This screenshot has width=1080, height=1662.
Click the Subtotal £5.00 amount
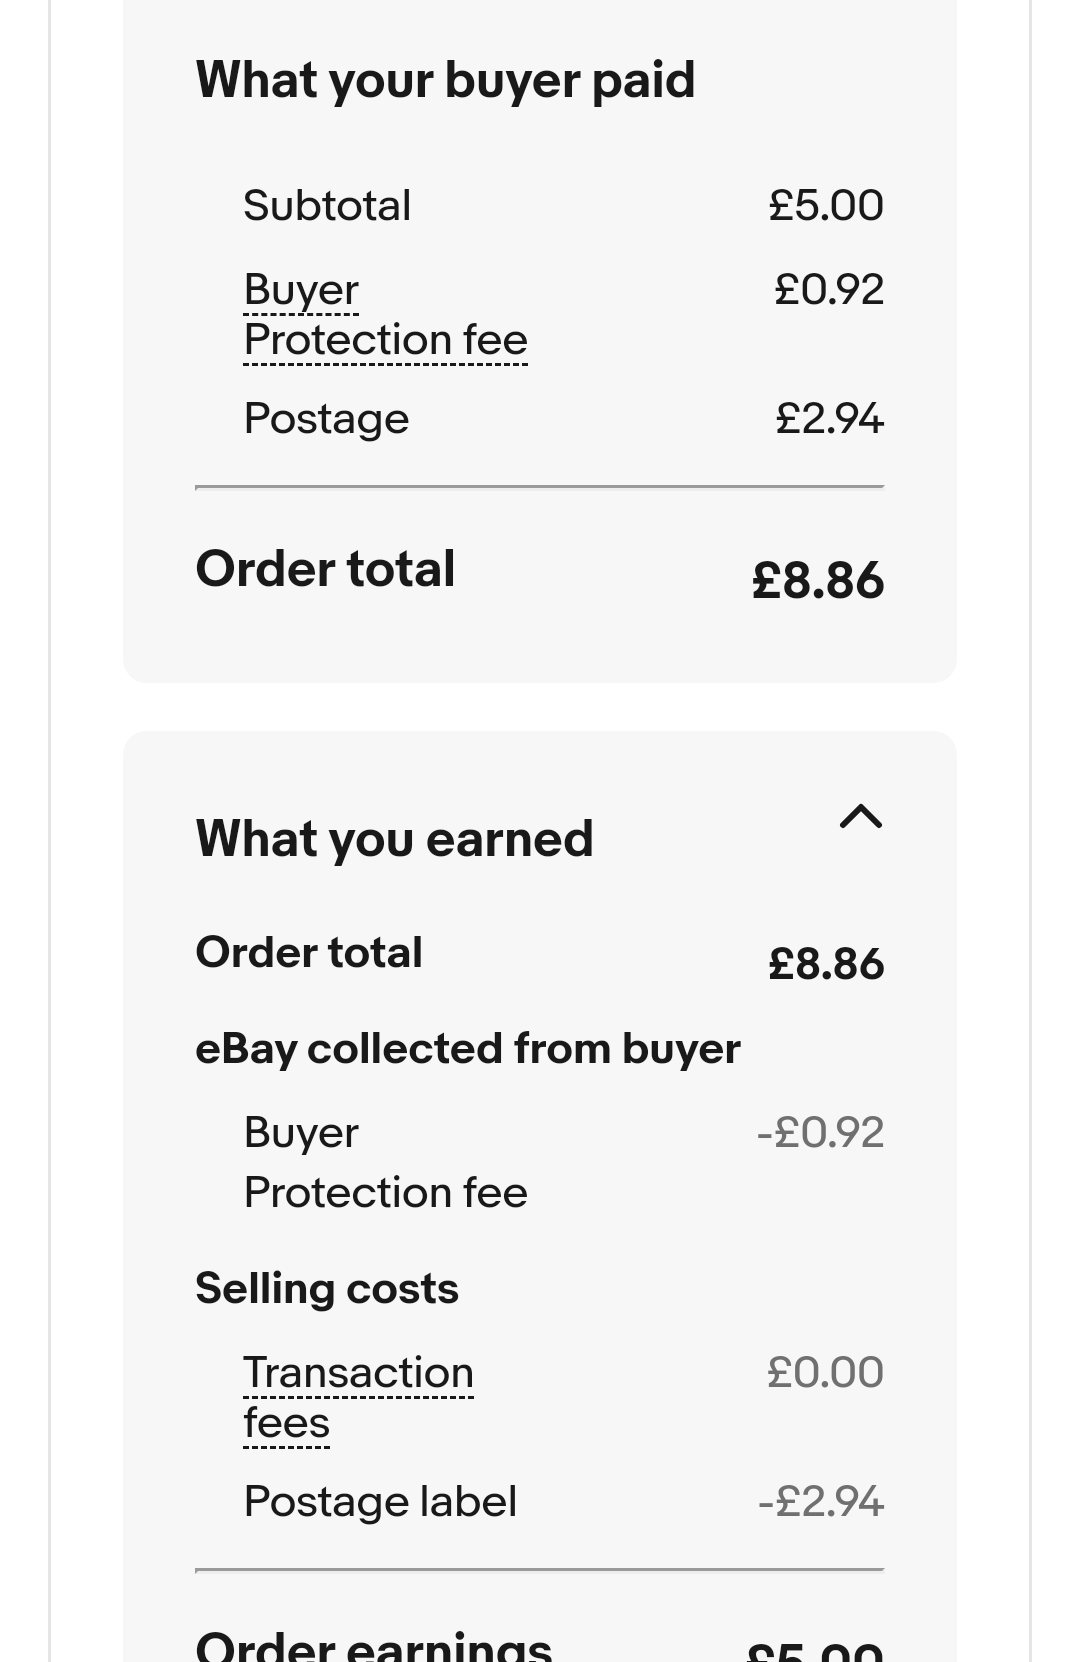click(826, 205)
